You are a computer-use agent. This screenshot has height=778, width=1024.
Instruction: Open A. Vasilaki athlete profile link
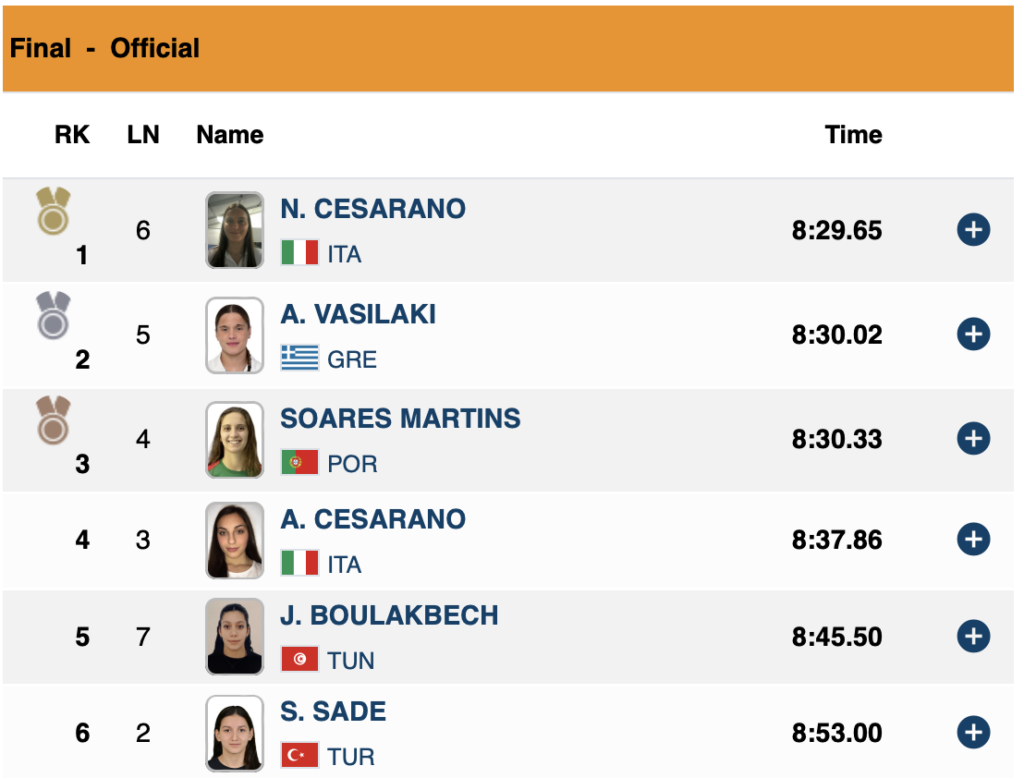(358, 314)
